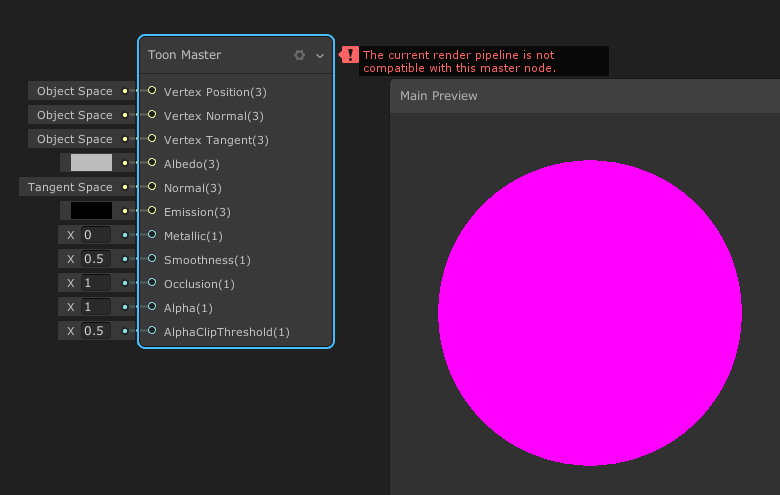Click the Albedo(3) label
780x495 pixels.
192,164
